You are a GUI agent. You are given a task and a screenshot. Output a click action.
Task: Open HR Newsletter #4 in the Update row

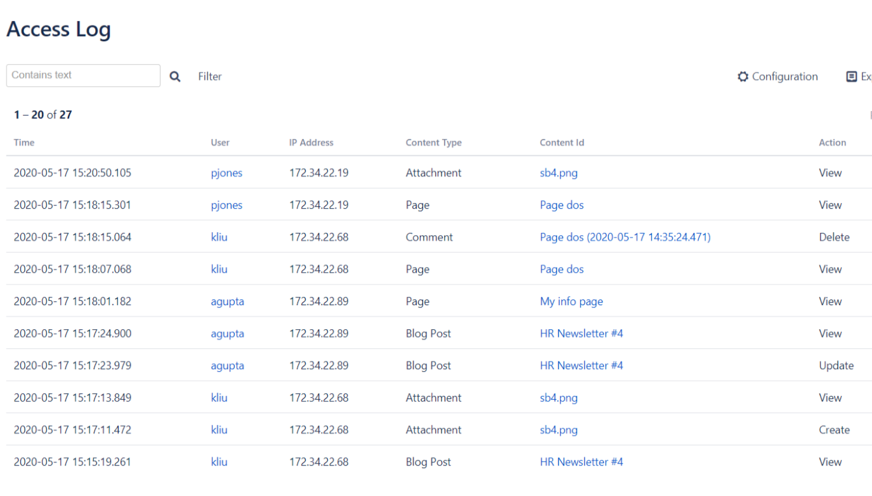(x=581, y=365)
